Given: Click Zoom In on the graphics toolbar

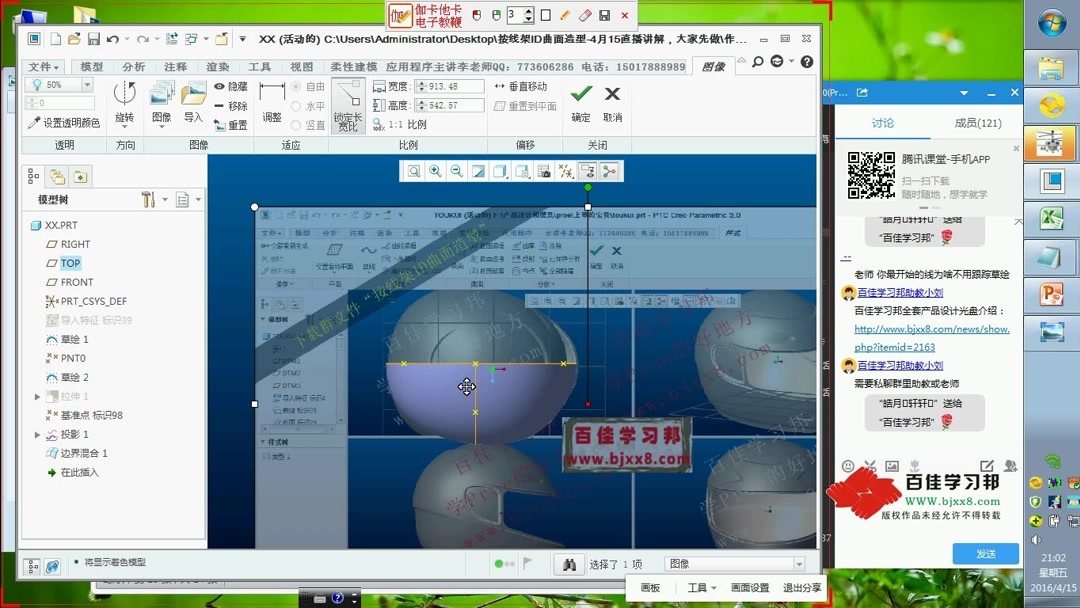Looking at the screenshot, I should [x=435, y=171].
